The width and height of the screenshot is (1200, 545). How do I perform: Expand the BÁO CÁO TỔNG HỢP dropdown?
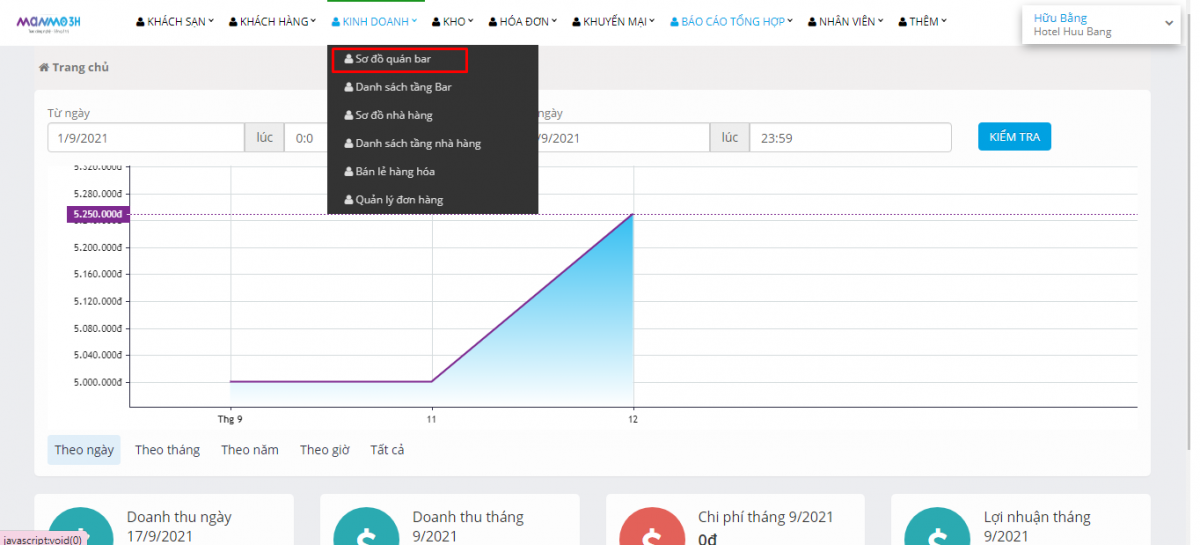point(731,21)
